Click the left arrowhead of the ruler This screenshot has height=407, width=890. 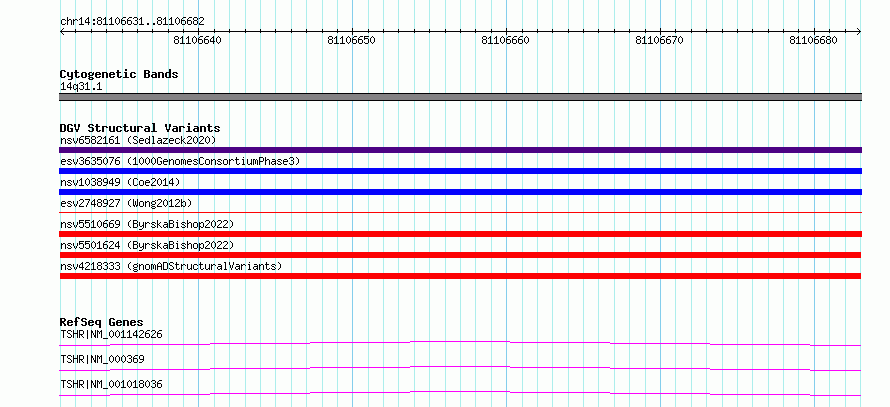(x=62, y=32)
